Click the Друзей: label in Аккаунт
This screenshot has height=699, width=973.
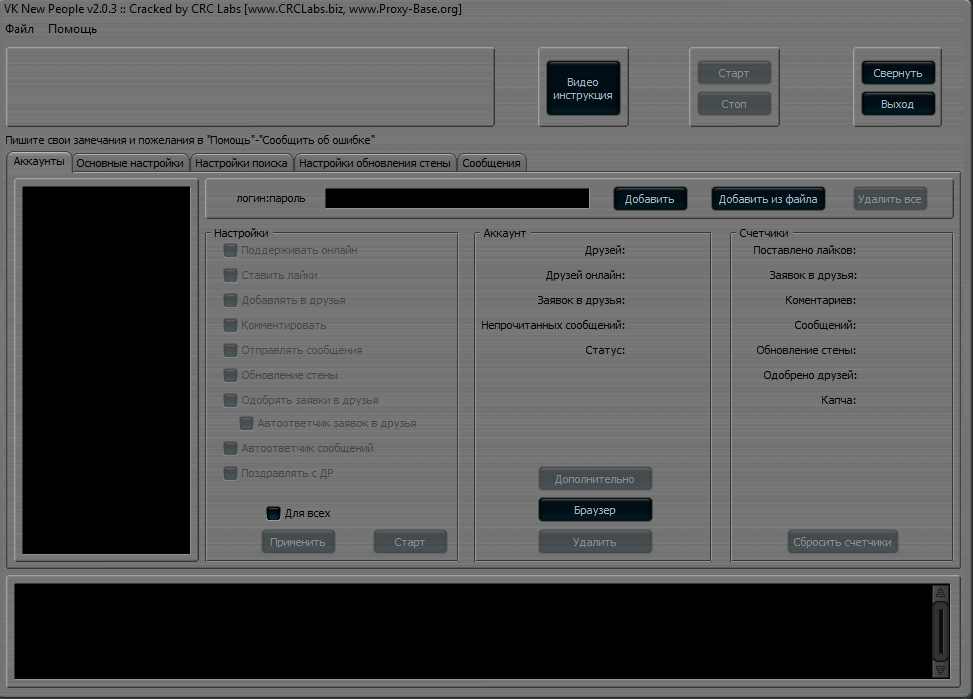tap(605, 250)
